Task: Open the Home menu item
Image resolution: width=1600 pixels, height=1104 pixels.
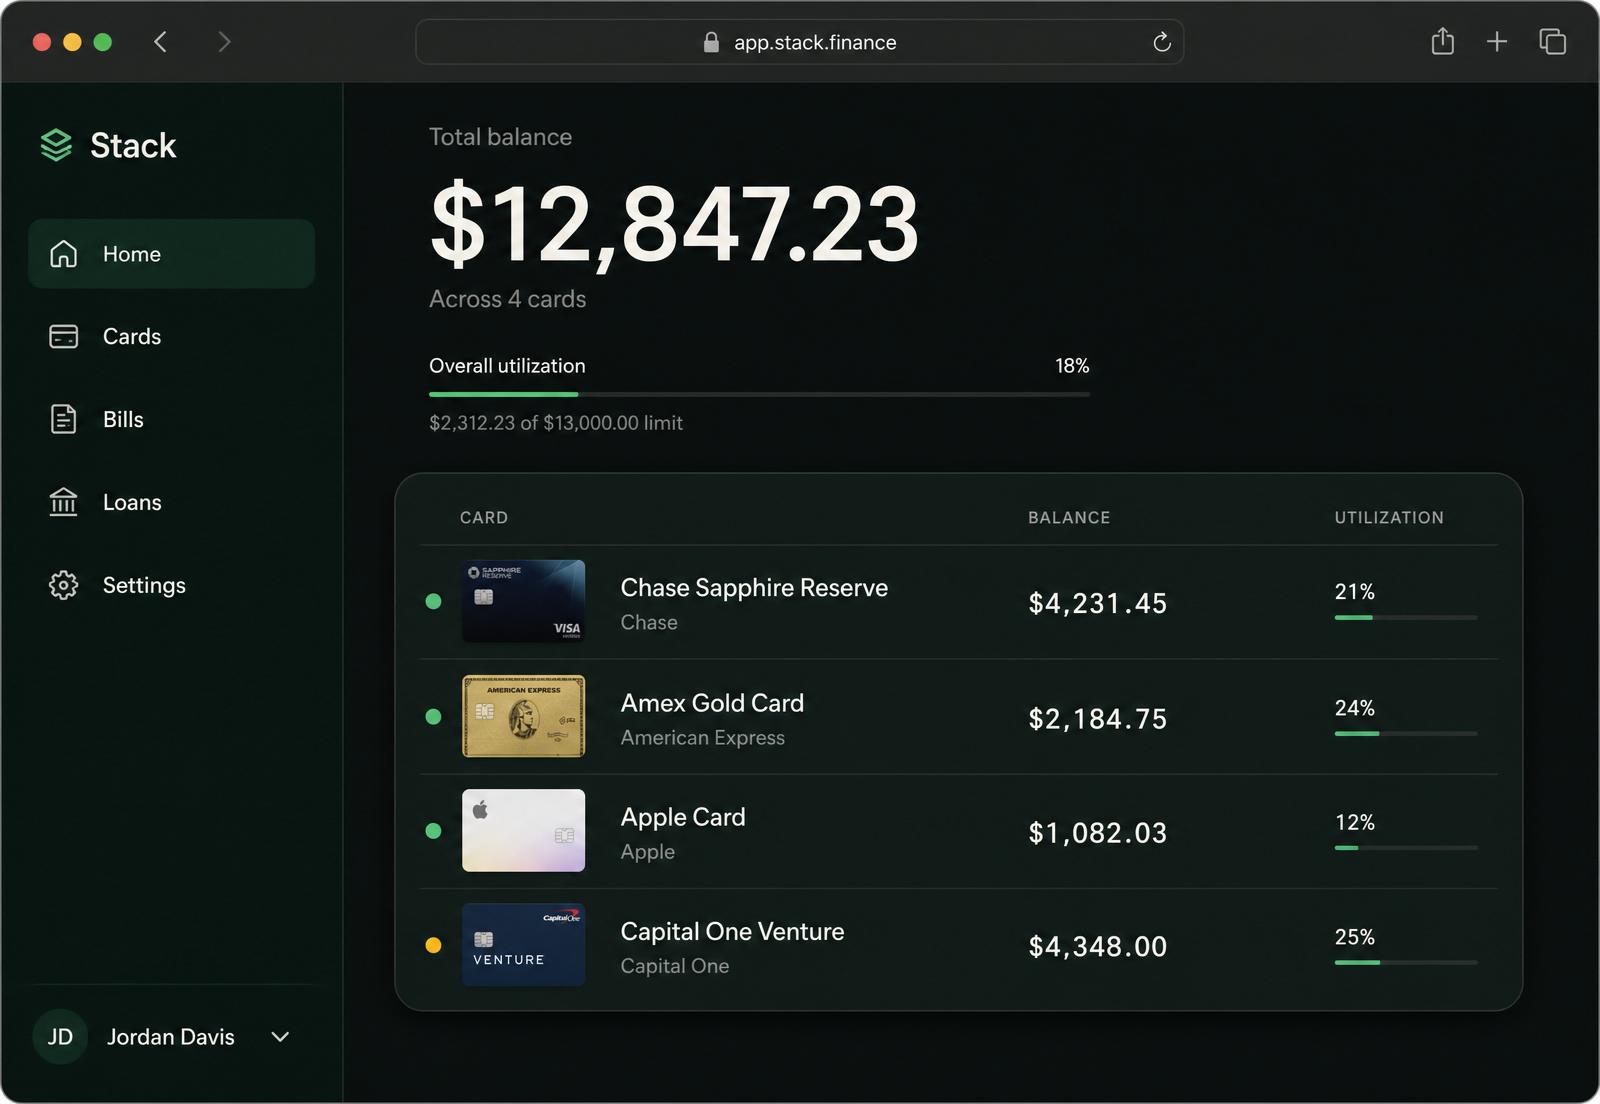Action: (x=171, y=254)
